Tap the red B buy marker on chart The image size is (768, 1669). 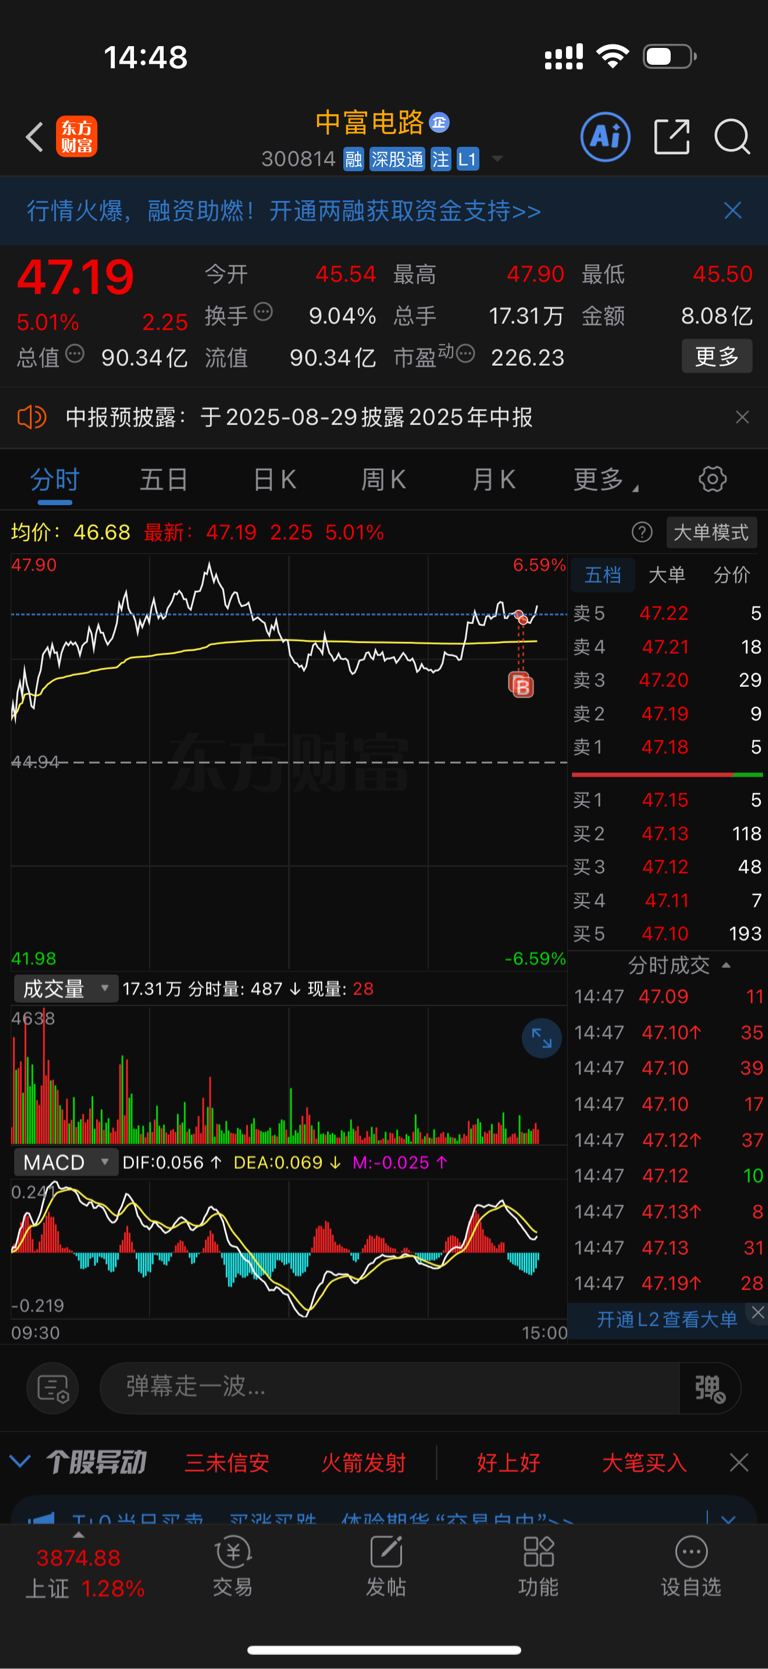(x=521, y=686)
